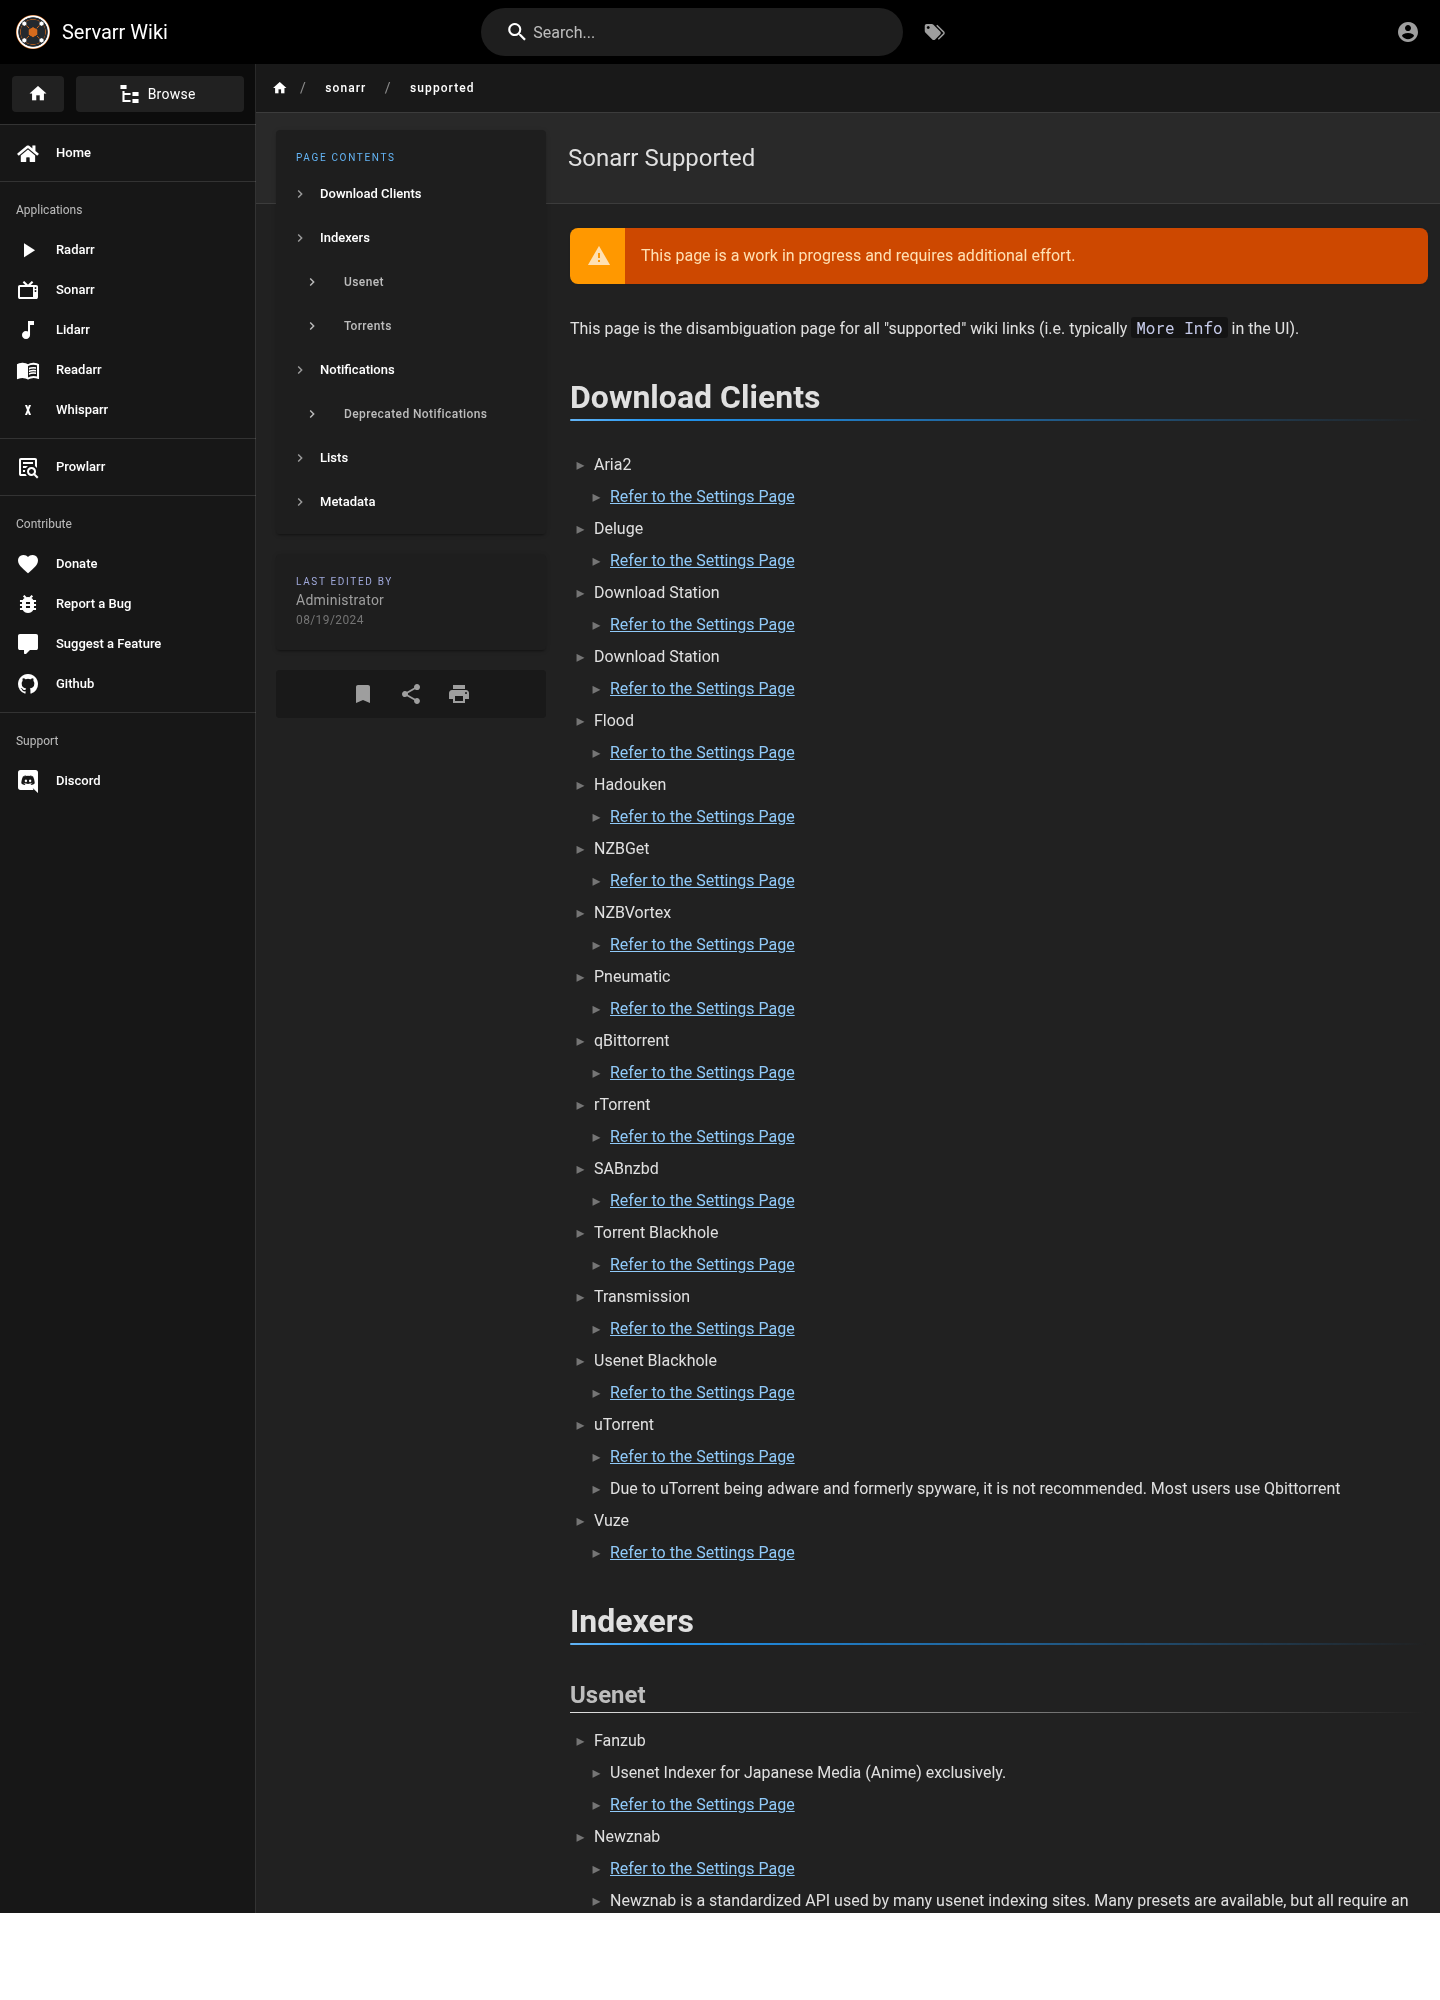Click the Prowlarr search icon
The height and width of the screenshot is (2000, 1440).
point(28,467)
